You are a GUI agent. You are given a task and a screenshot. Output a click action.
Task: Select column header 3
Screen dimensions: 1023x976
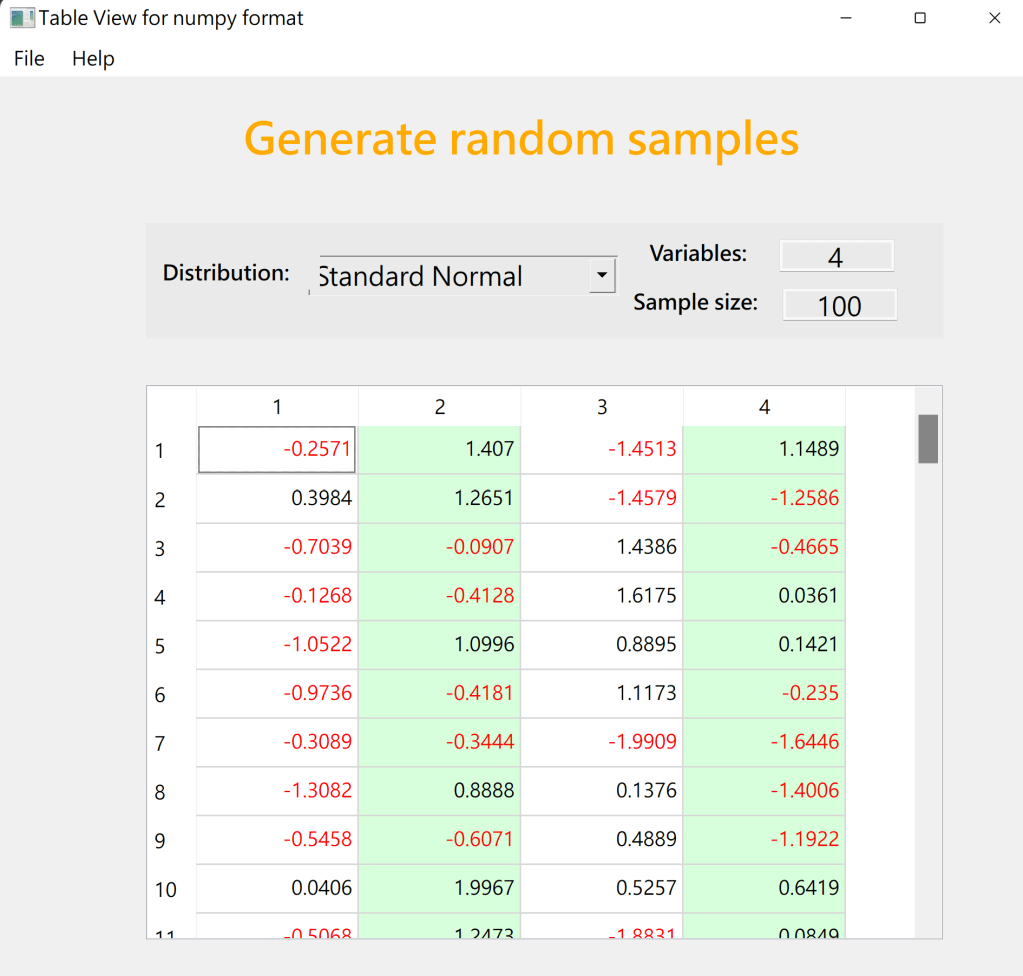602,407
